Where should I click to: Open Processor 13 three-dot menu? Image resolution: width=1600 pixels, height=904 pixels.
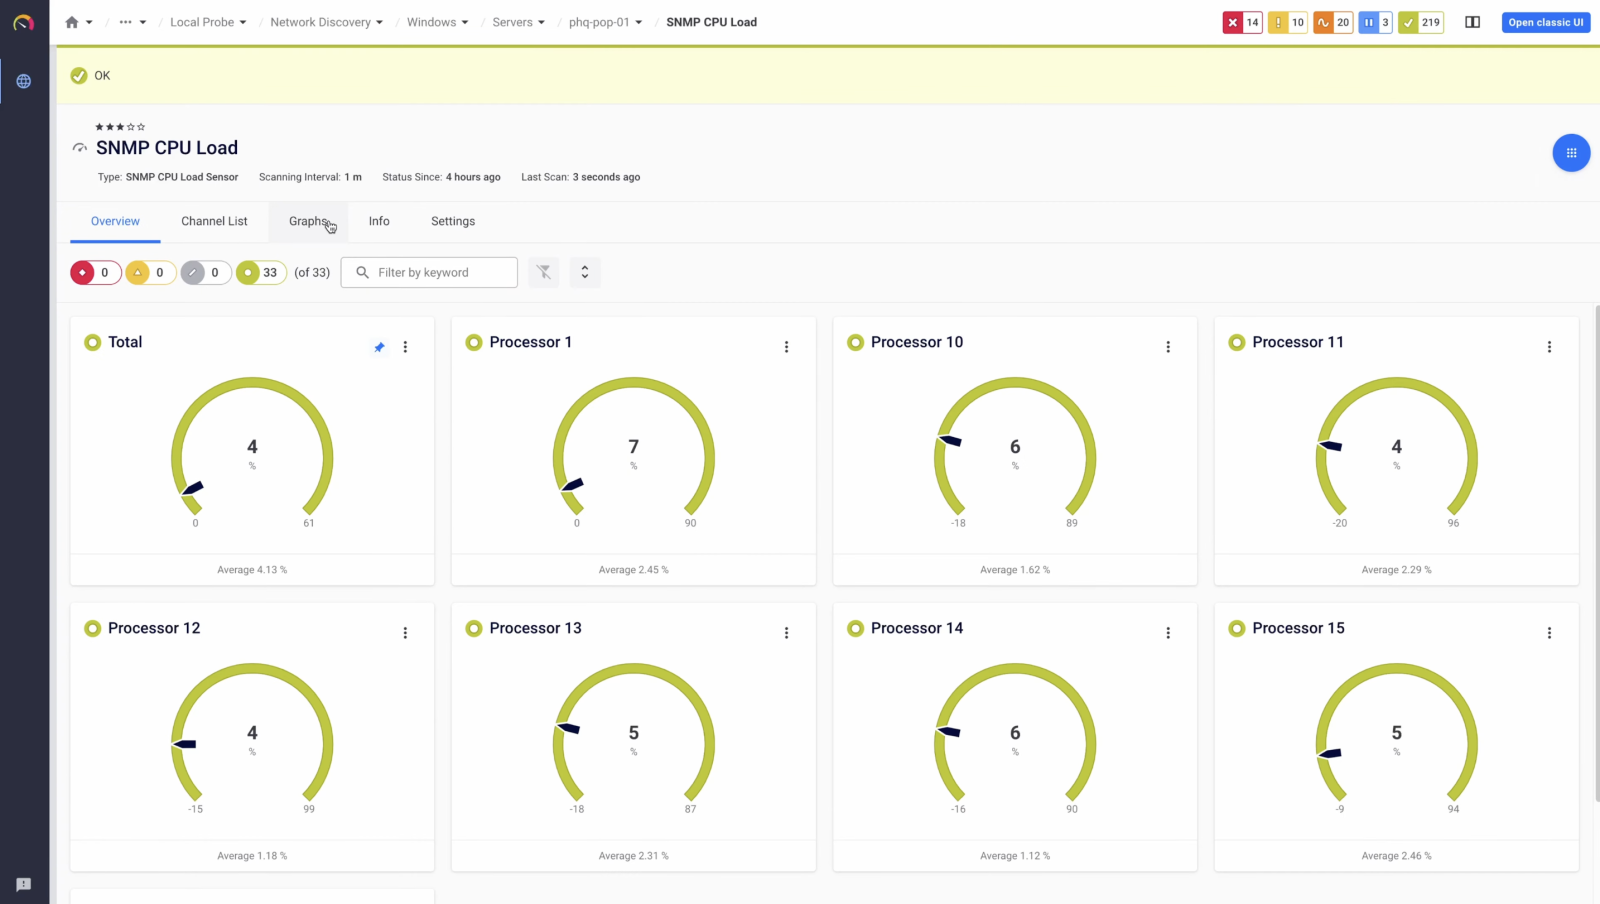tap(786, 633)
